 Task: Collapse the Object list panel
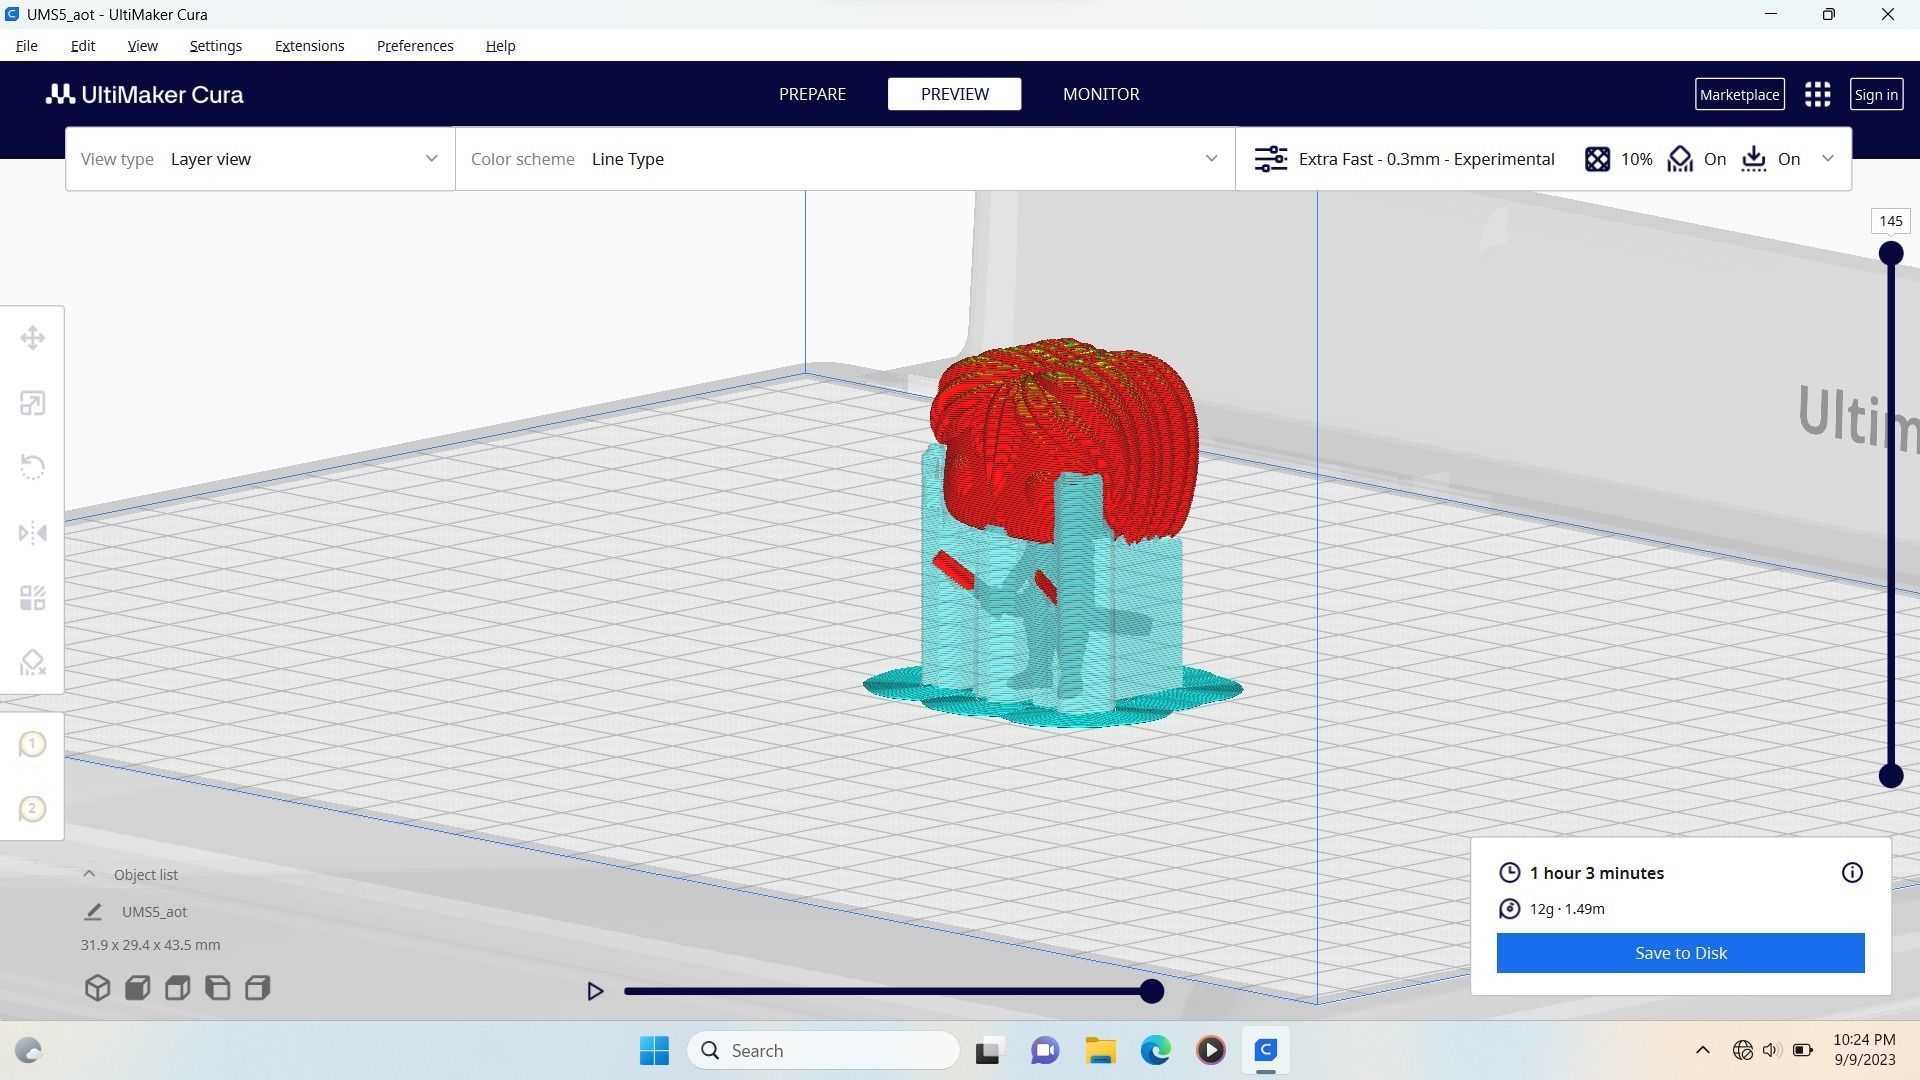coord(89,874)
